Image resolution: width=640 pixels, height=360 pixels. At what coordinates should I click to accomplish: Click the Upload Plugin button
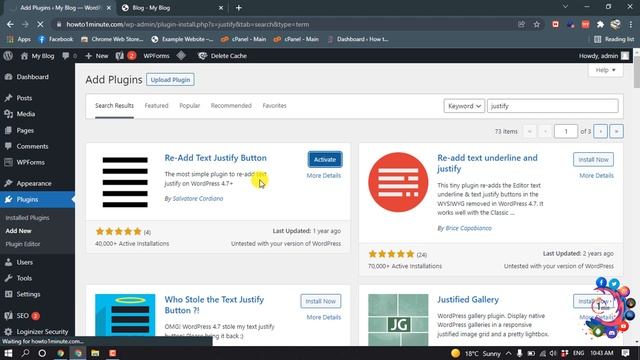click(170, 80)
